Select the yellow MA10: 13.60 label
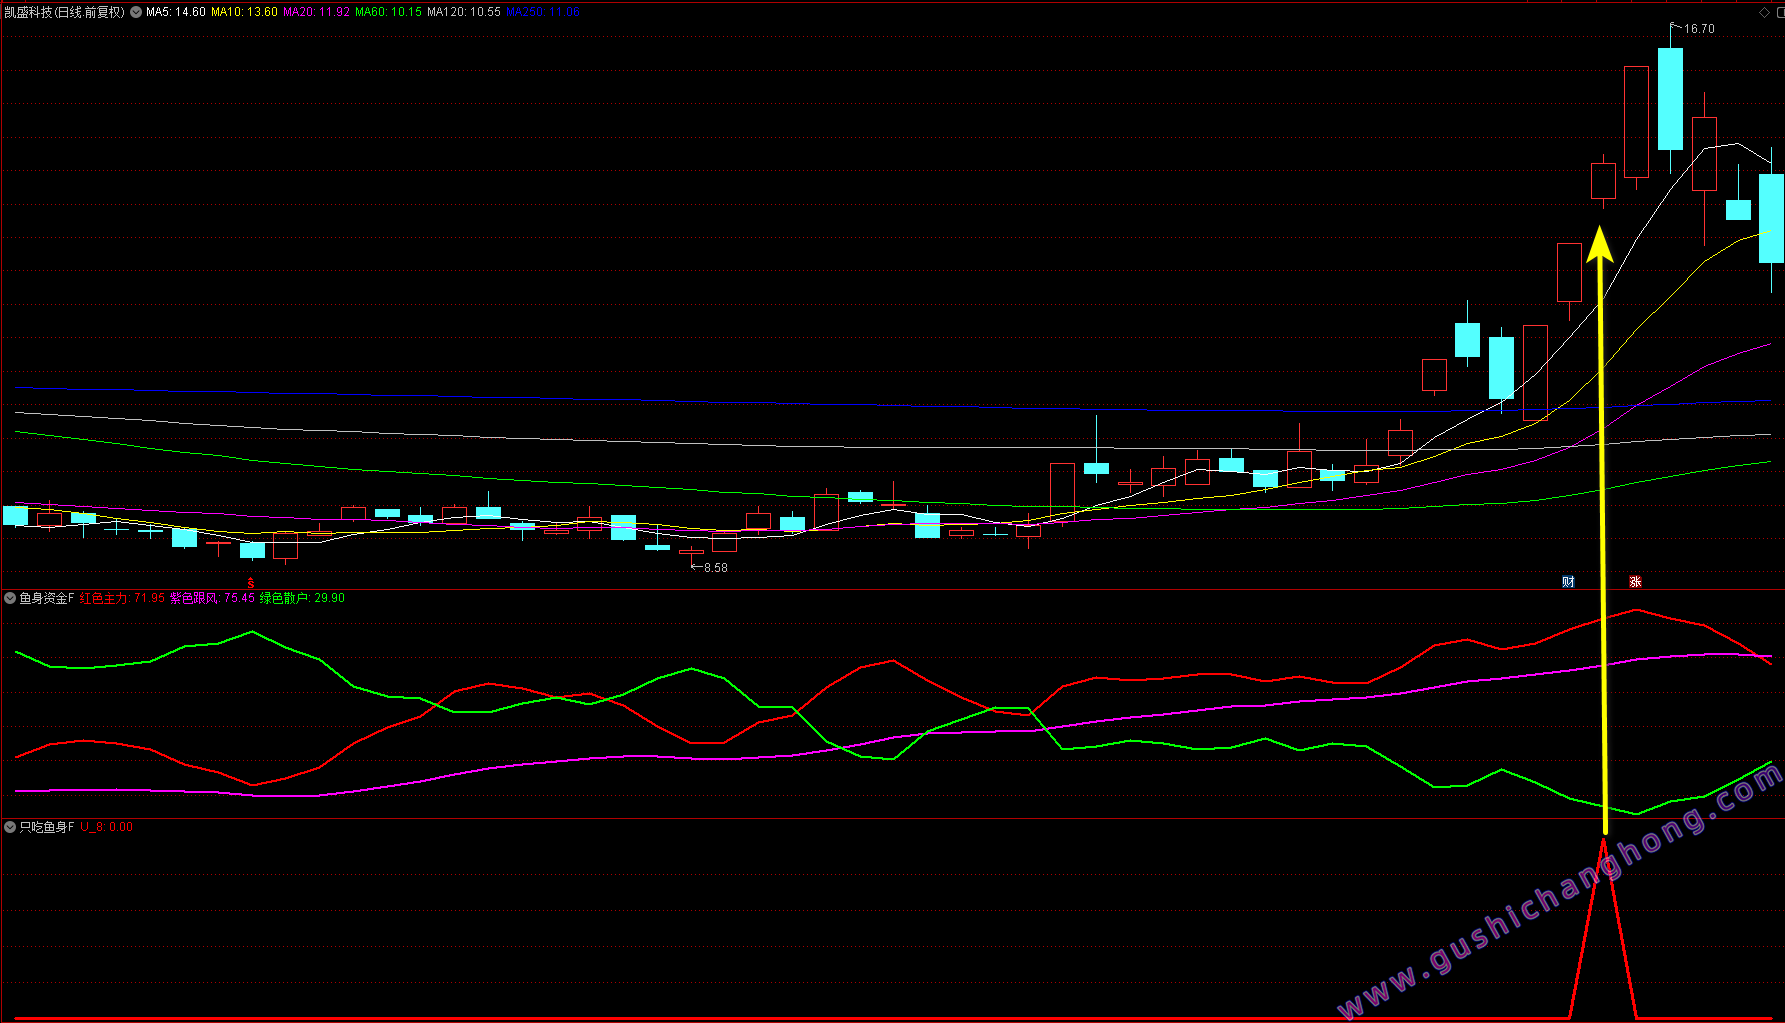 (244, 13)
